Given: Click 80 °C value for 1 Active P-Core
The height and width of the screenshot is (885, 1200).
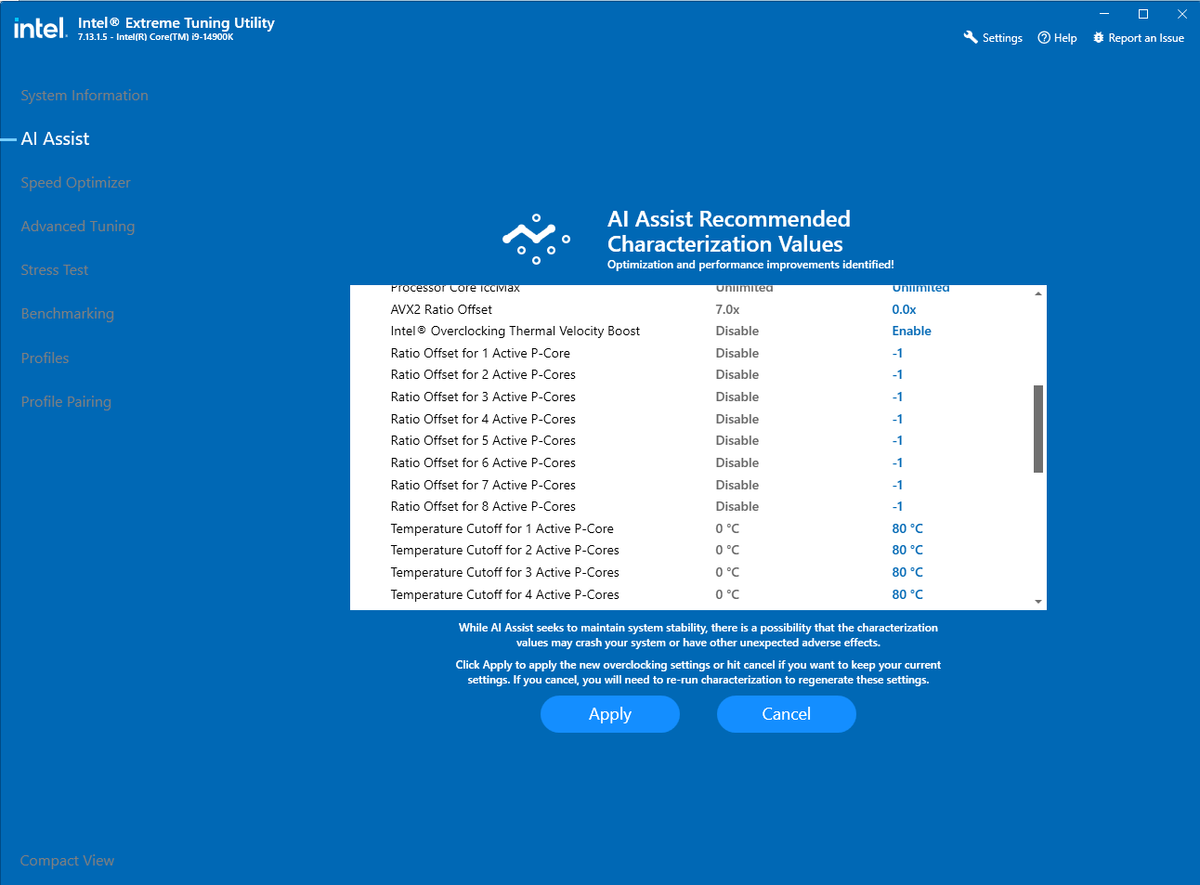Looking at the screenshot, I should (907, 529).
